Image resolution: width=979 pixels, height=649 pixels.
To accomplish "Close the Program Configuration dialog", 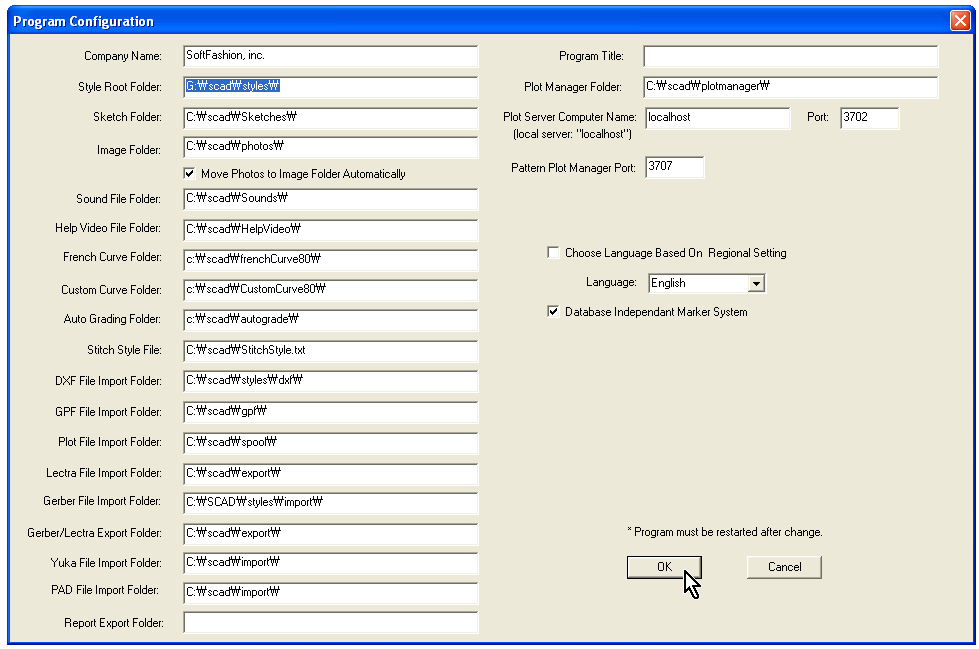I will (x=960, y=21).
